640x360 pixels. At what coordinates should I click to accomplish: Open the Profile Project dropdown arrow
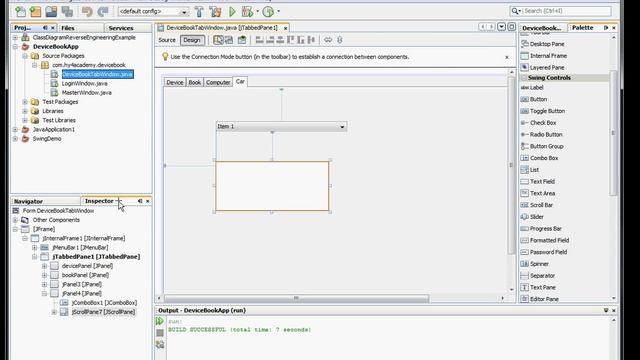pyautogui.click(x=278, y=11)
